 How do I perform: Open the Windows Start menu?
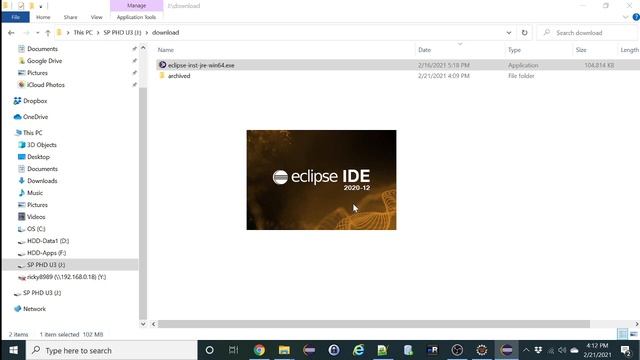click(13, 350)
